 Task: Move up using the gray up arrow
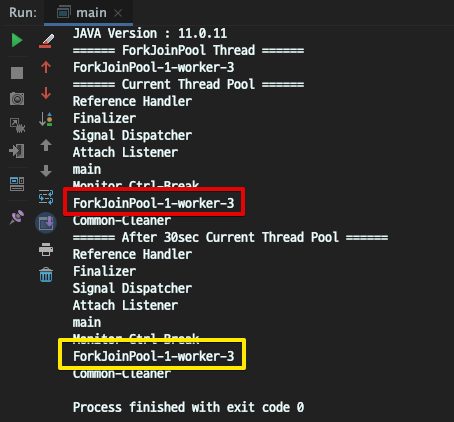pos(46,145)
